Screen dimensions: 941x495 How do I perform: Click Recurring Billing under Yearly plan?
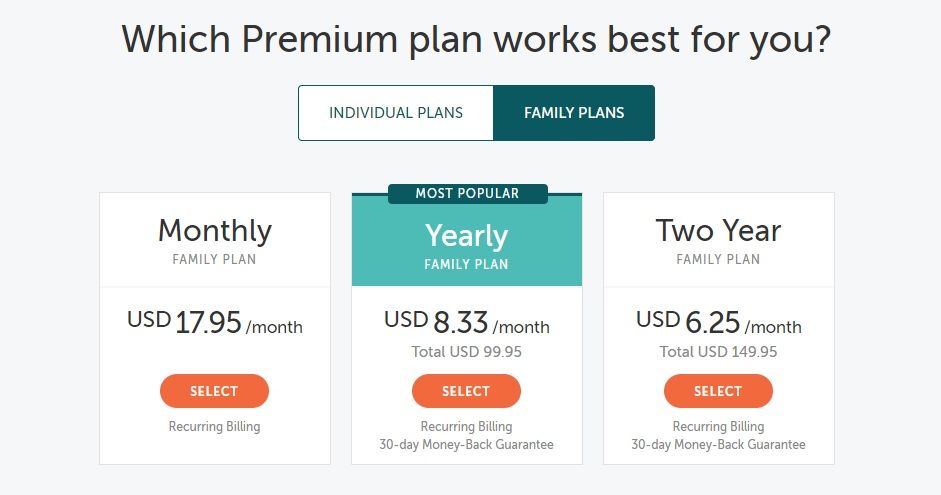pyautogui.click(x=466, y=427)
